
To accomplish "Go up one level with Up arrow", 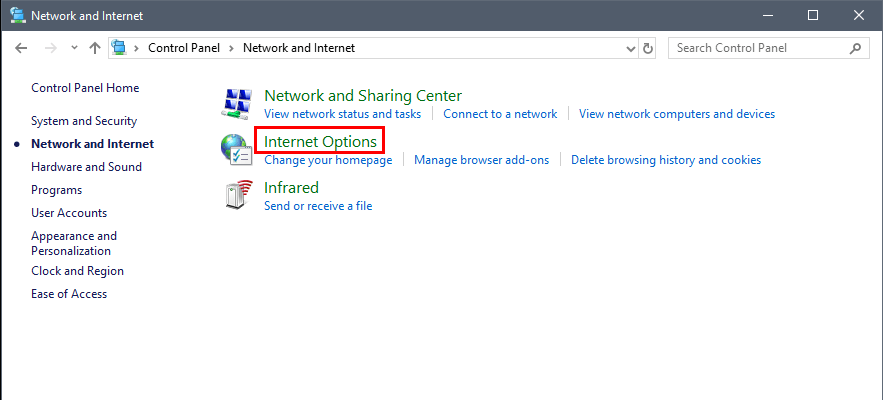I will [x=95, y=48].
